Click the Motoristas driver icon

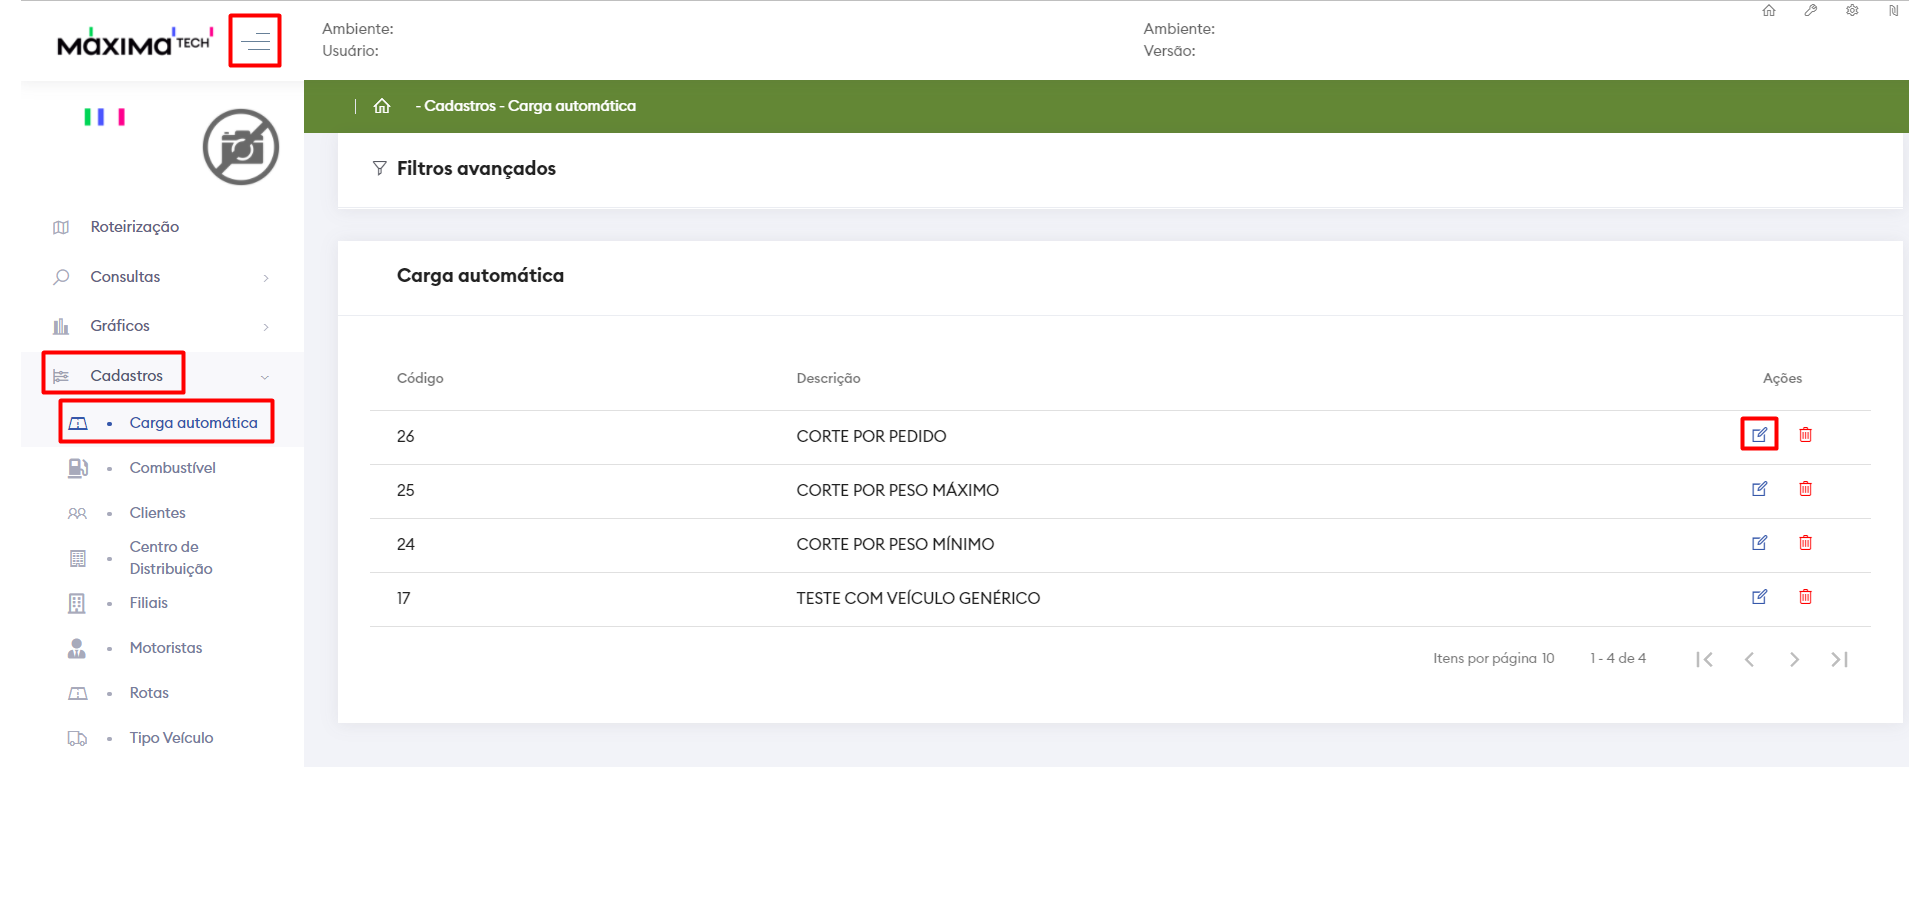[77, 648]
